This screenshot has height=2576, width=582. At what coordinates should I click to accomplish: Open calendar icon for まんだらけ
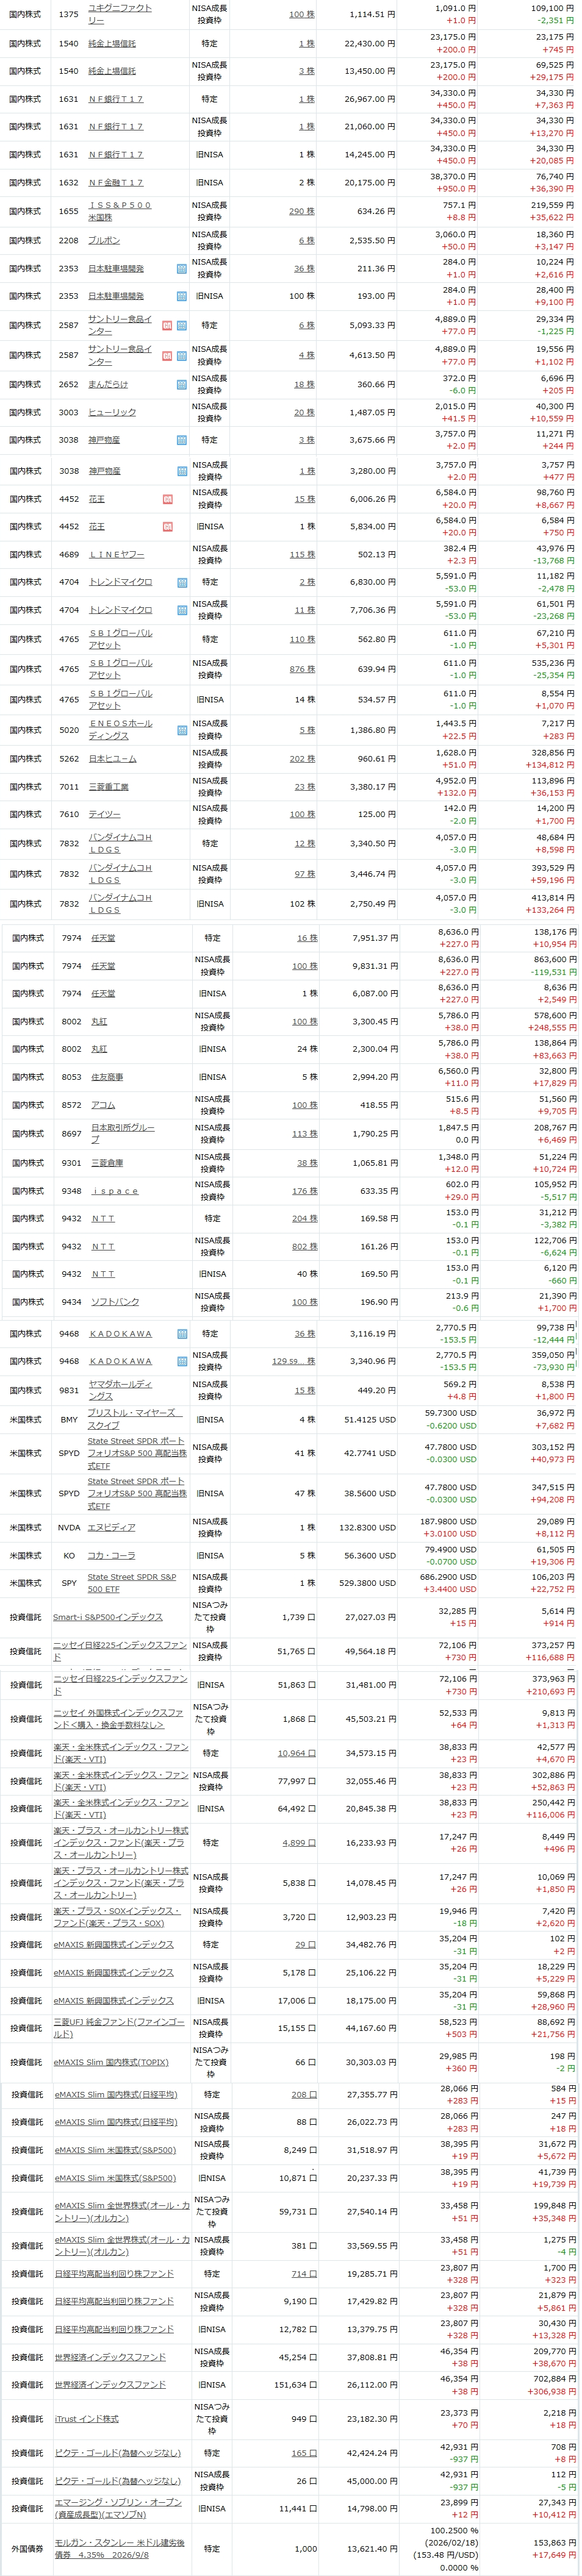(181, 384)
